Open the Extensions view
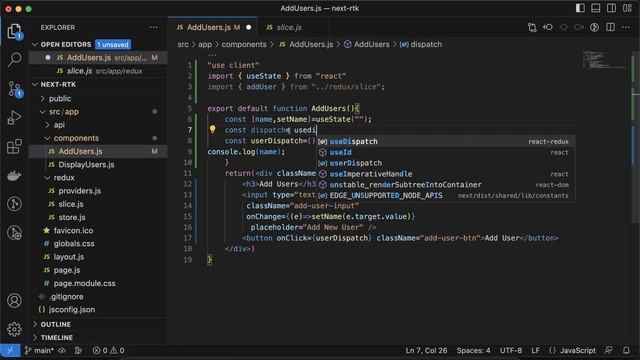This screenshot has height=360, width=640. [14, 147]
